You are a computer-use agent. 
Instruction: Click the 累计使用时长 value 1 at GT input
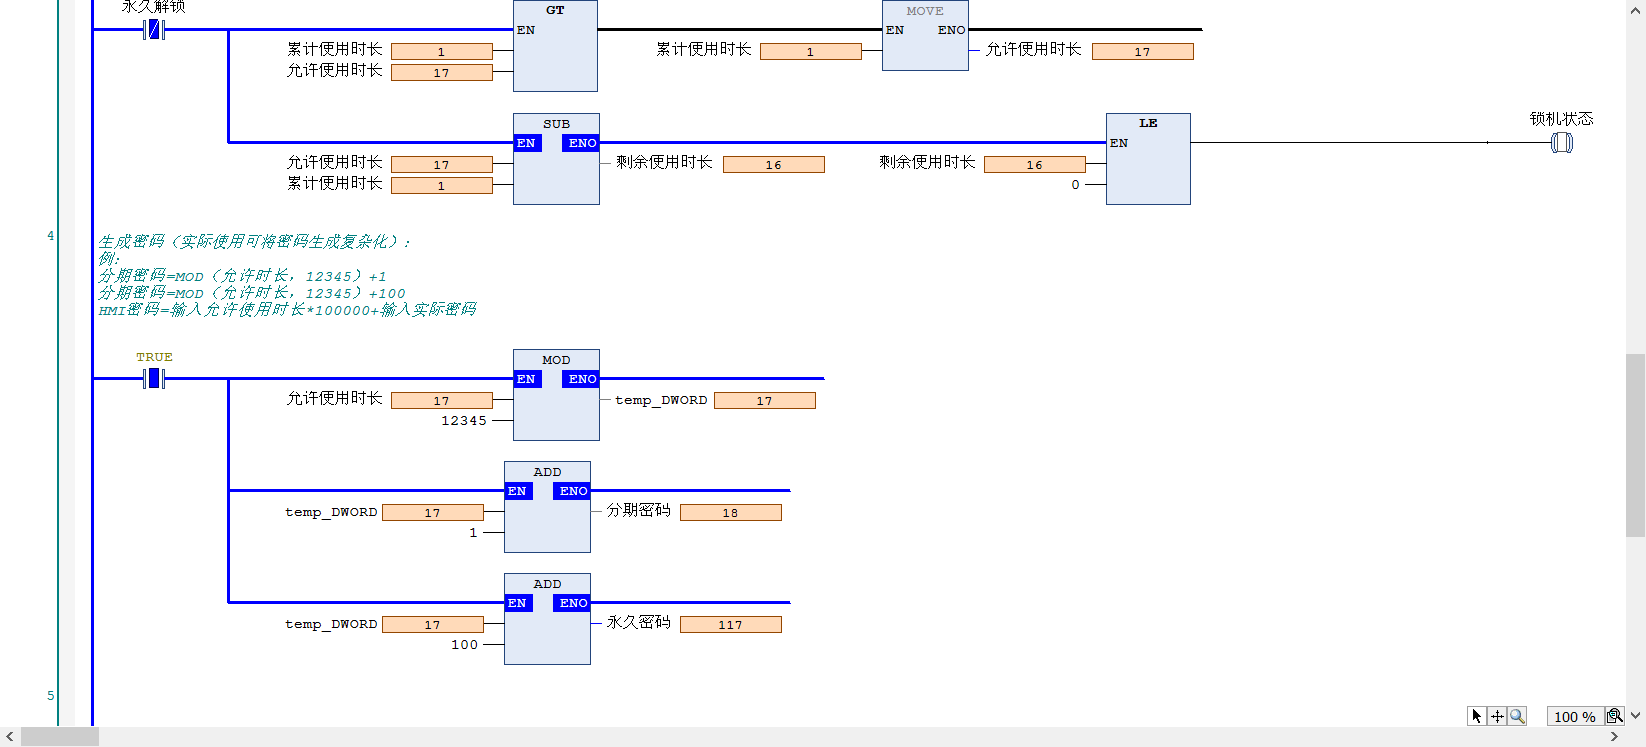(x=442, y=52)
